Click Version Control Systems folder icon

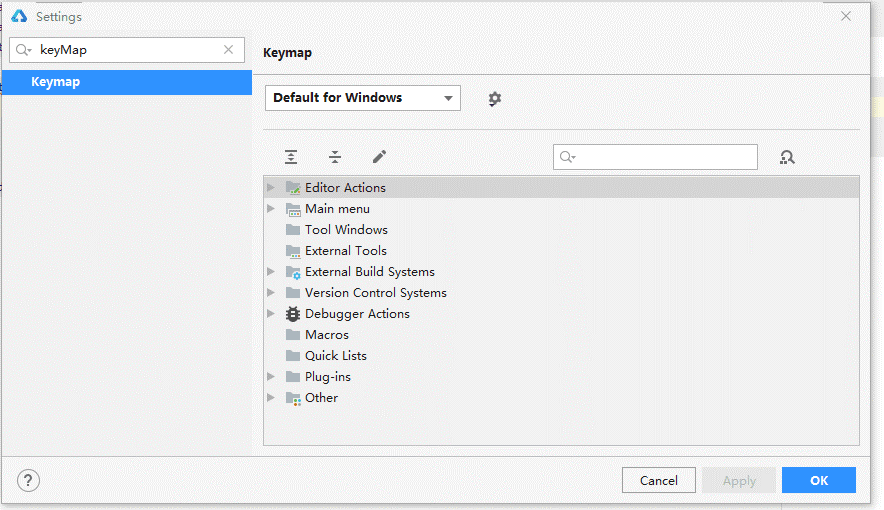click(293, 292)
